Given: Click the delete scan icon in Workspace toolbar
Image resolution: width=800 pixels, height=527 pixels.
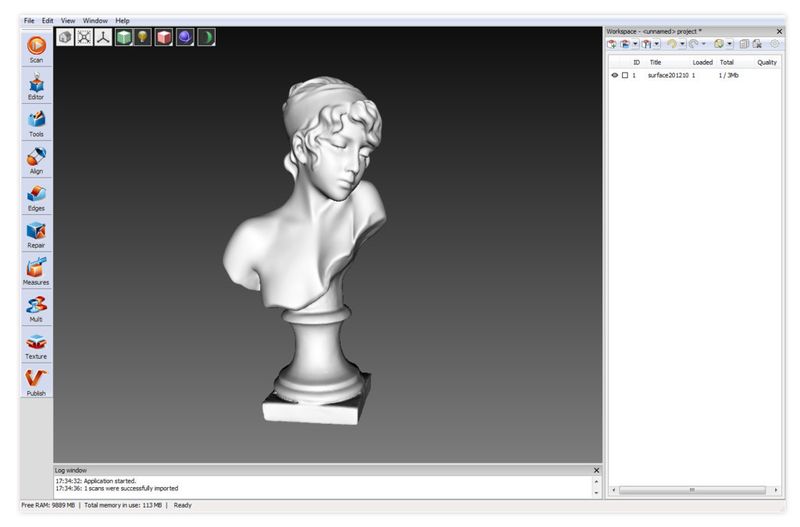Looking at the screenshot, I should point(757,44).
